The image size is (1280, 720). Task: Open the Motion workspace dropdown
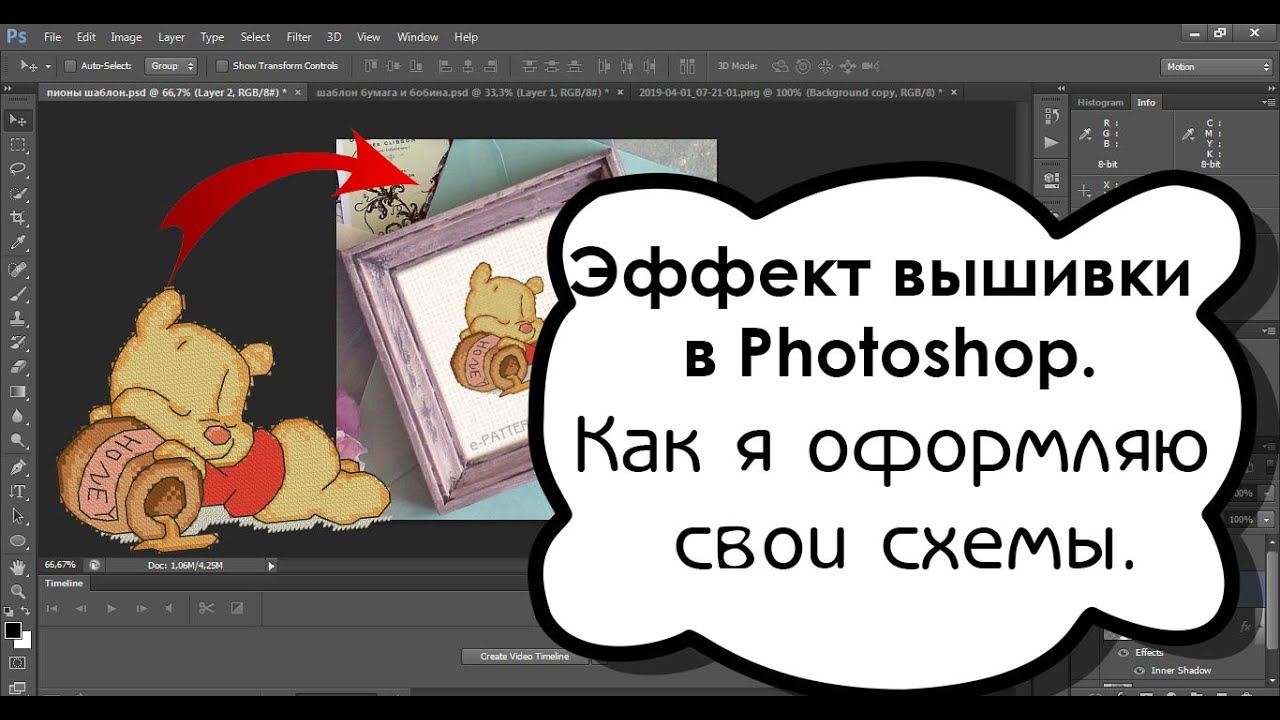pos(1216,67)
